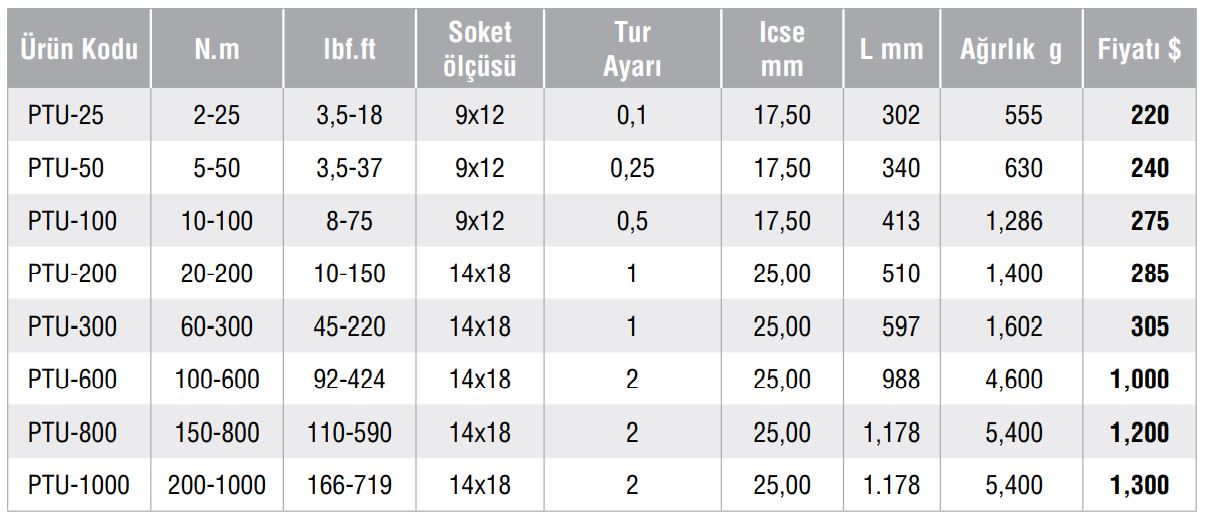Click product code PTU-200
The width and height of the screenshot is (1220, 519).
[72, 273]
